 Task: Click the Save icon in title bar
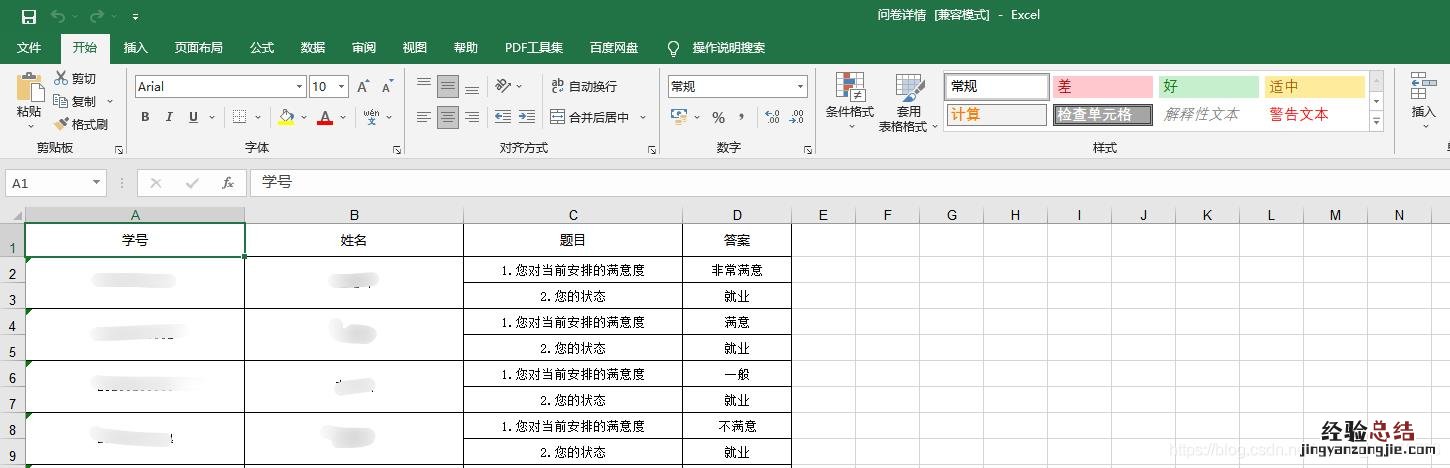pos(28,16)
